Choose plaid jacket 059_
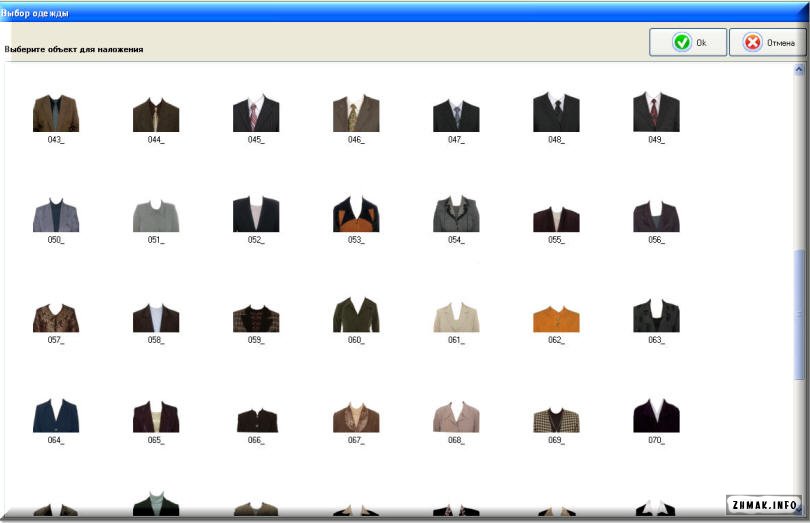The image size is (810, 523). click(x=256, y=318)
